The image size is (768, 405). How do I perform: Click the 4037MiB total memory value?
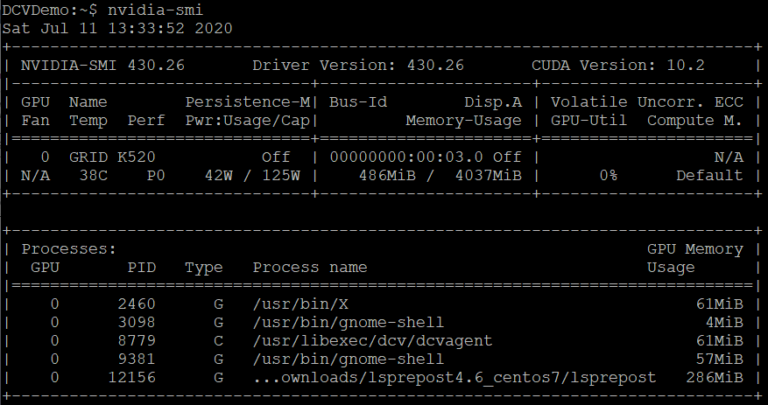pyautogui.click(x=488, y=175)
